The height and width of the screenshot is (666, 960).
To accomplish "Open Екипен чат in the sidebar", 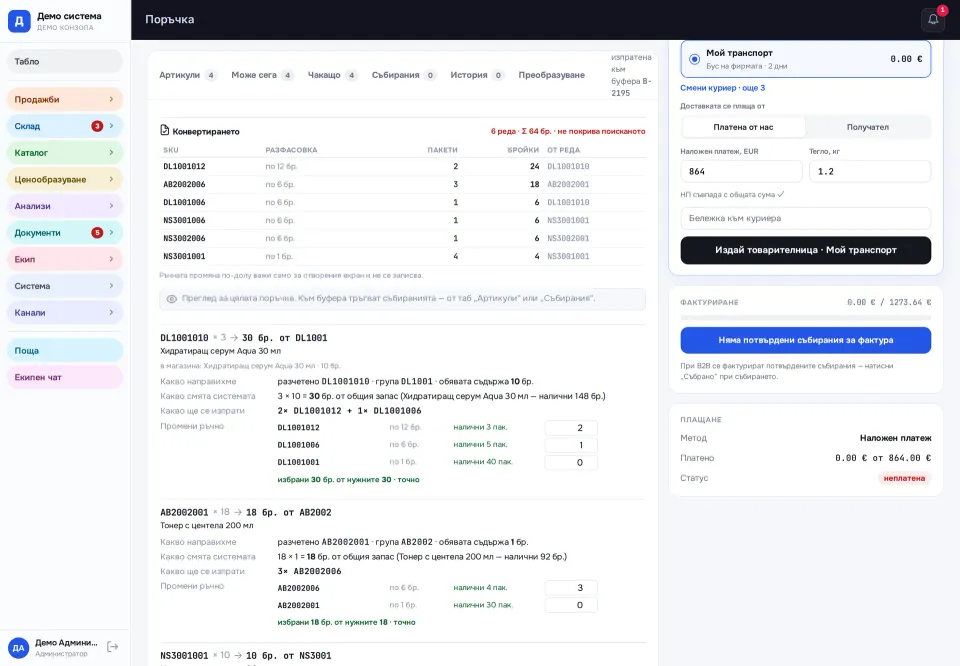I will (65, 377).
